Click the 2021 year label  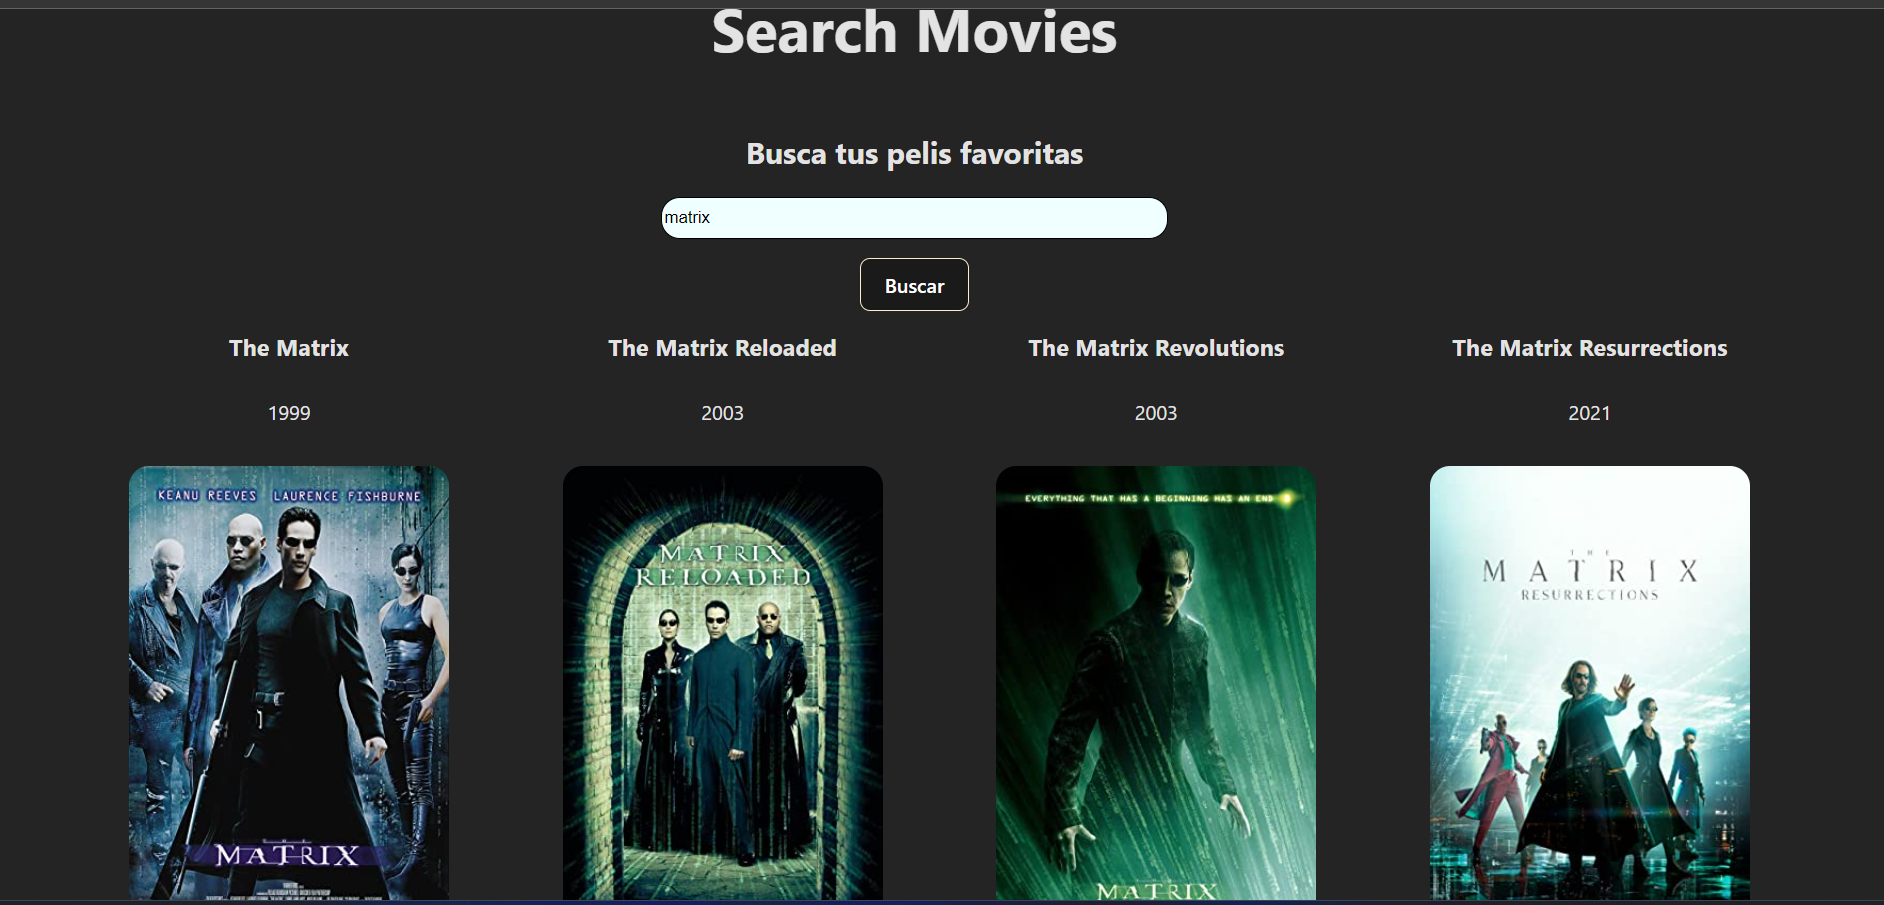tap(1589, 413)
